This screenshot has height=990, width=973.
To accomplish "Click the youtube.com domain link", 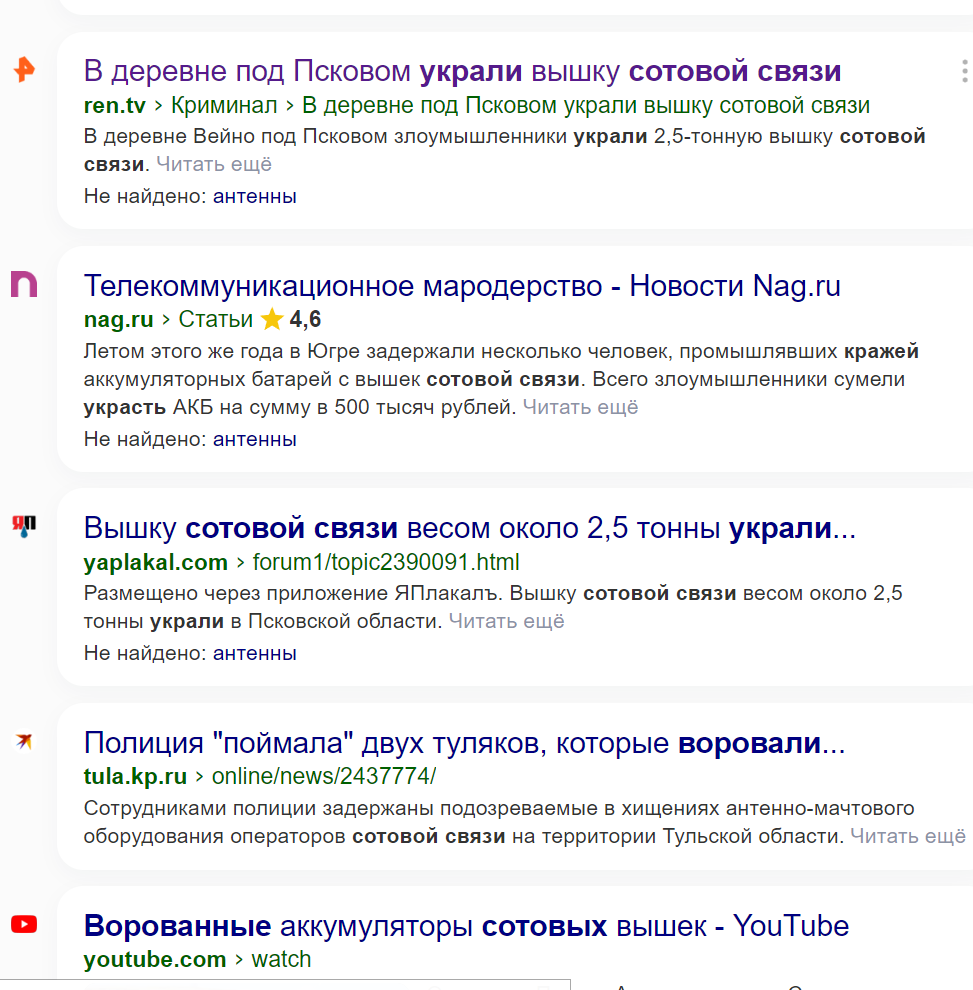I will pyautogui.click(x=155, y=959).
